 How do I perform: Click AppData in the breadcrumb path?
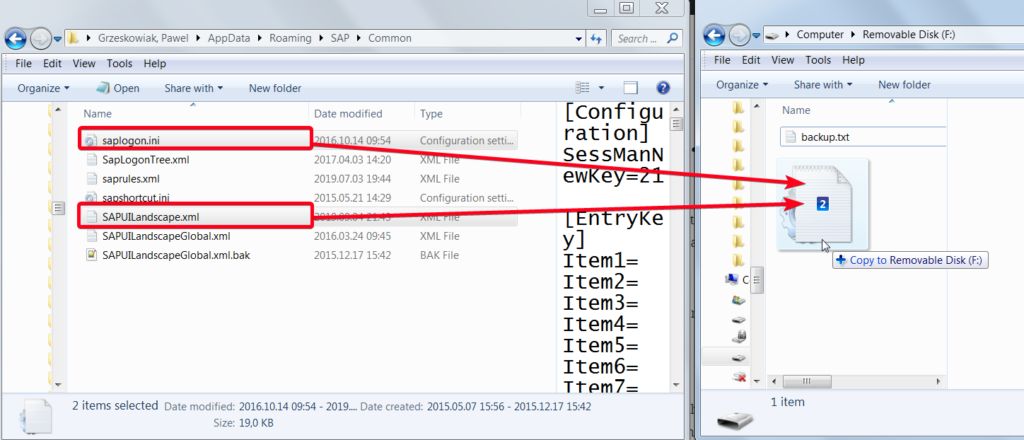click(229, 39)
